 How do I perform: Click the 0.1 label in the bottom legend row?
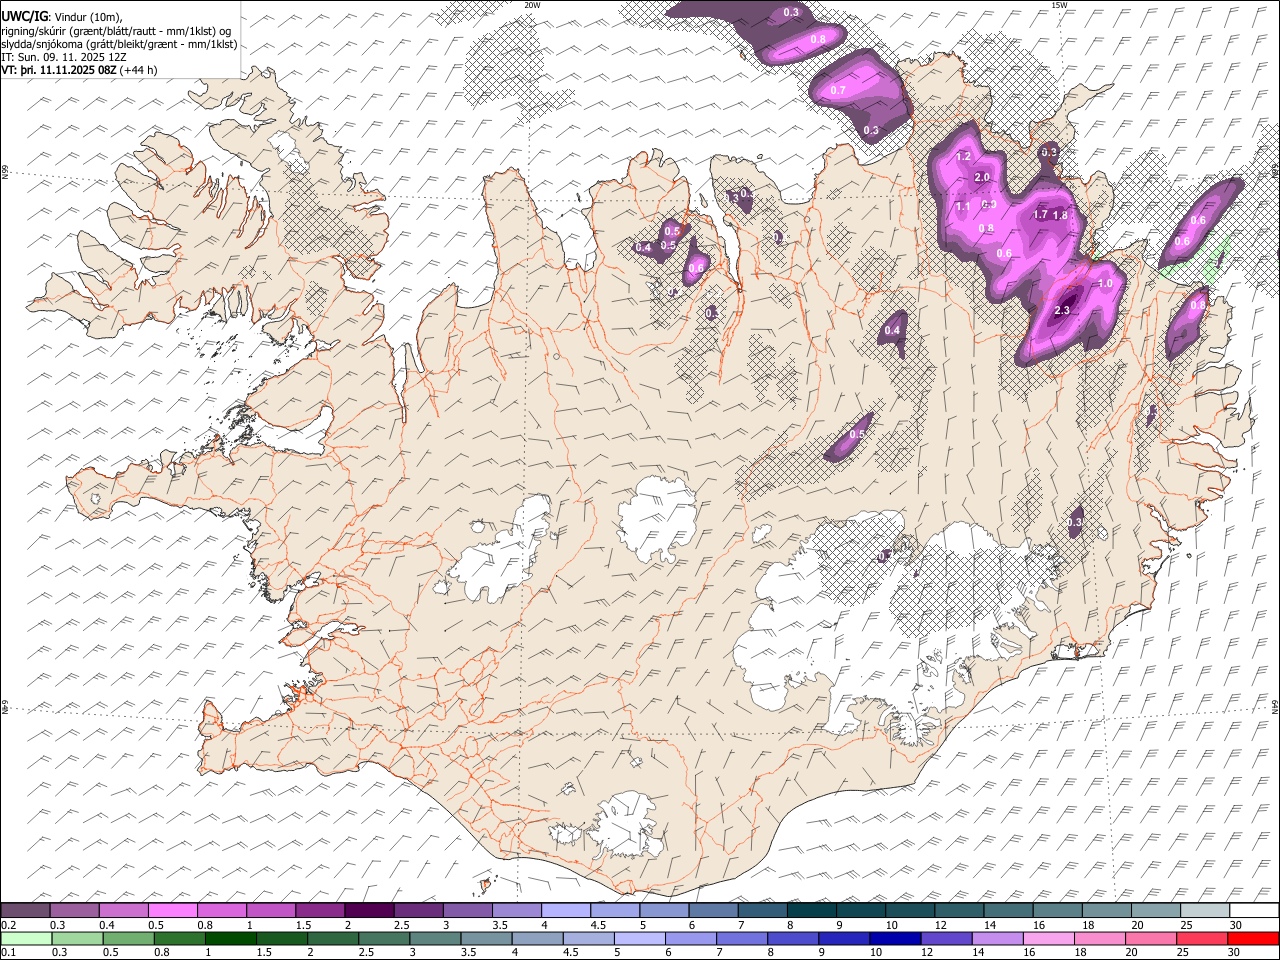click(6, 953)
